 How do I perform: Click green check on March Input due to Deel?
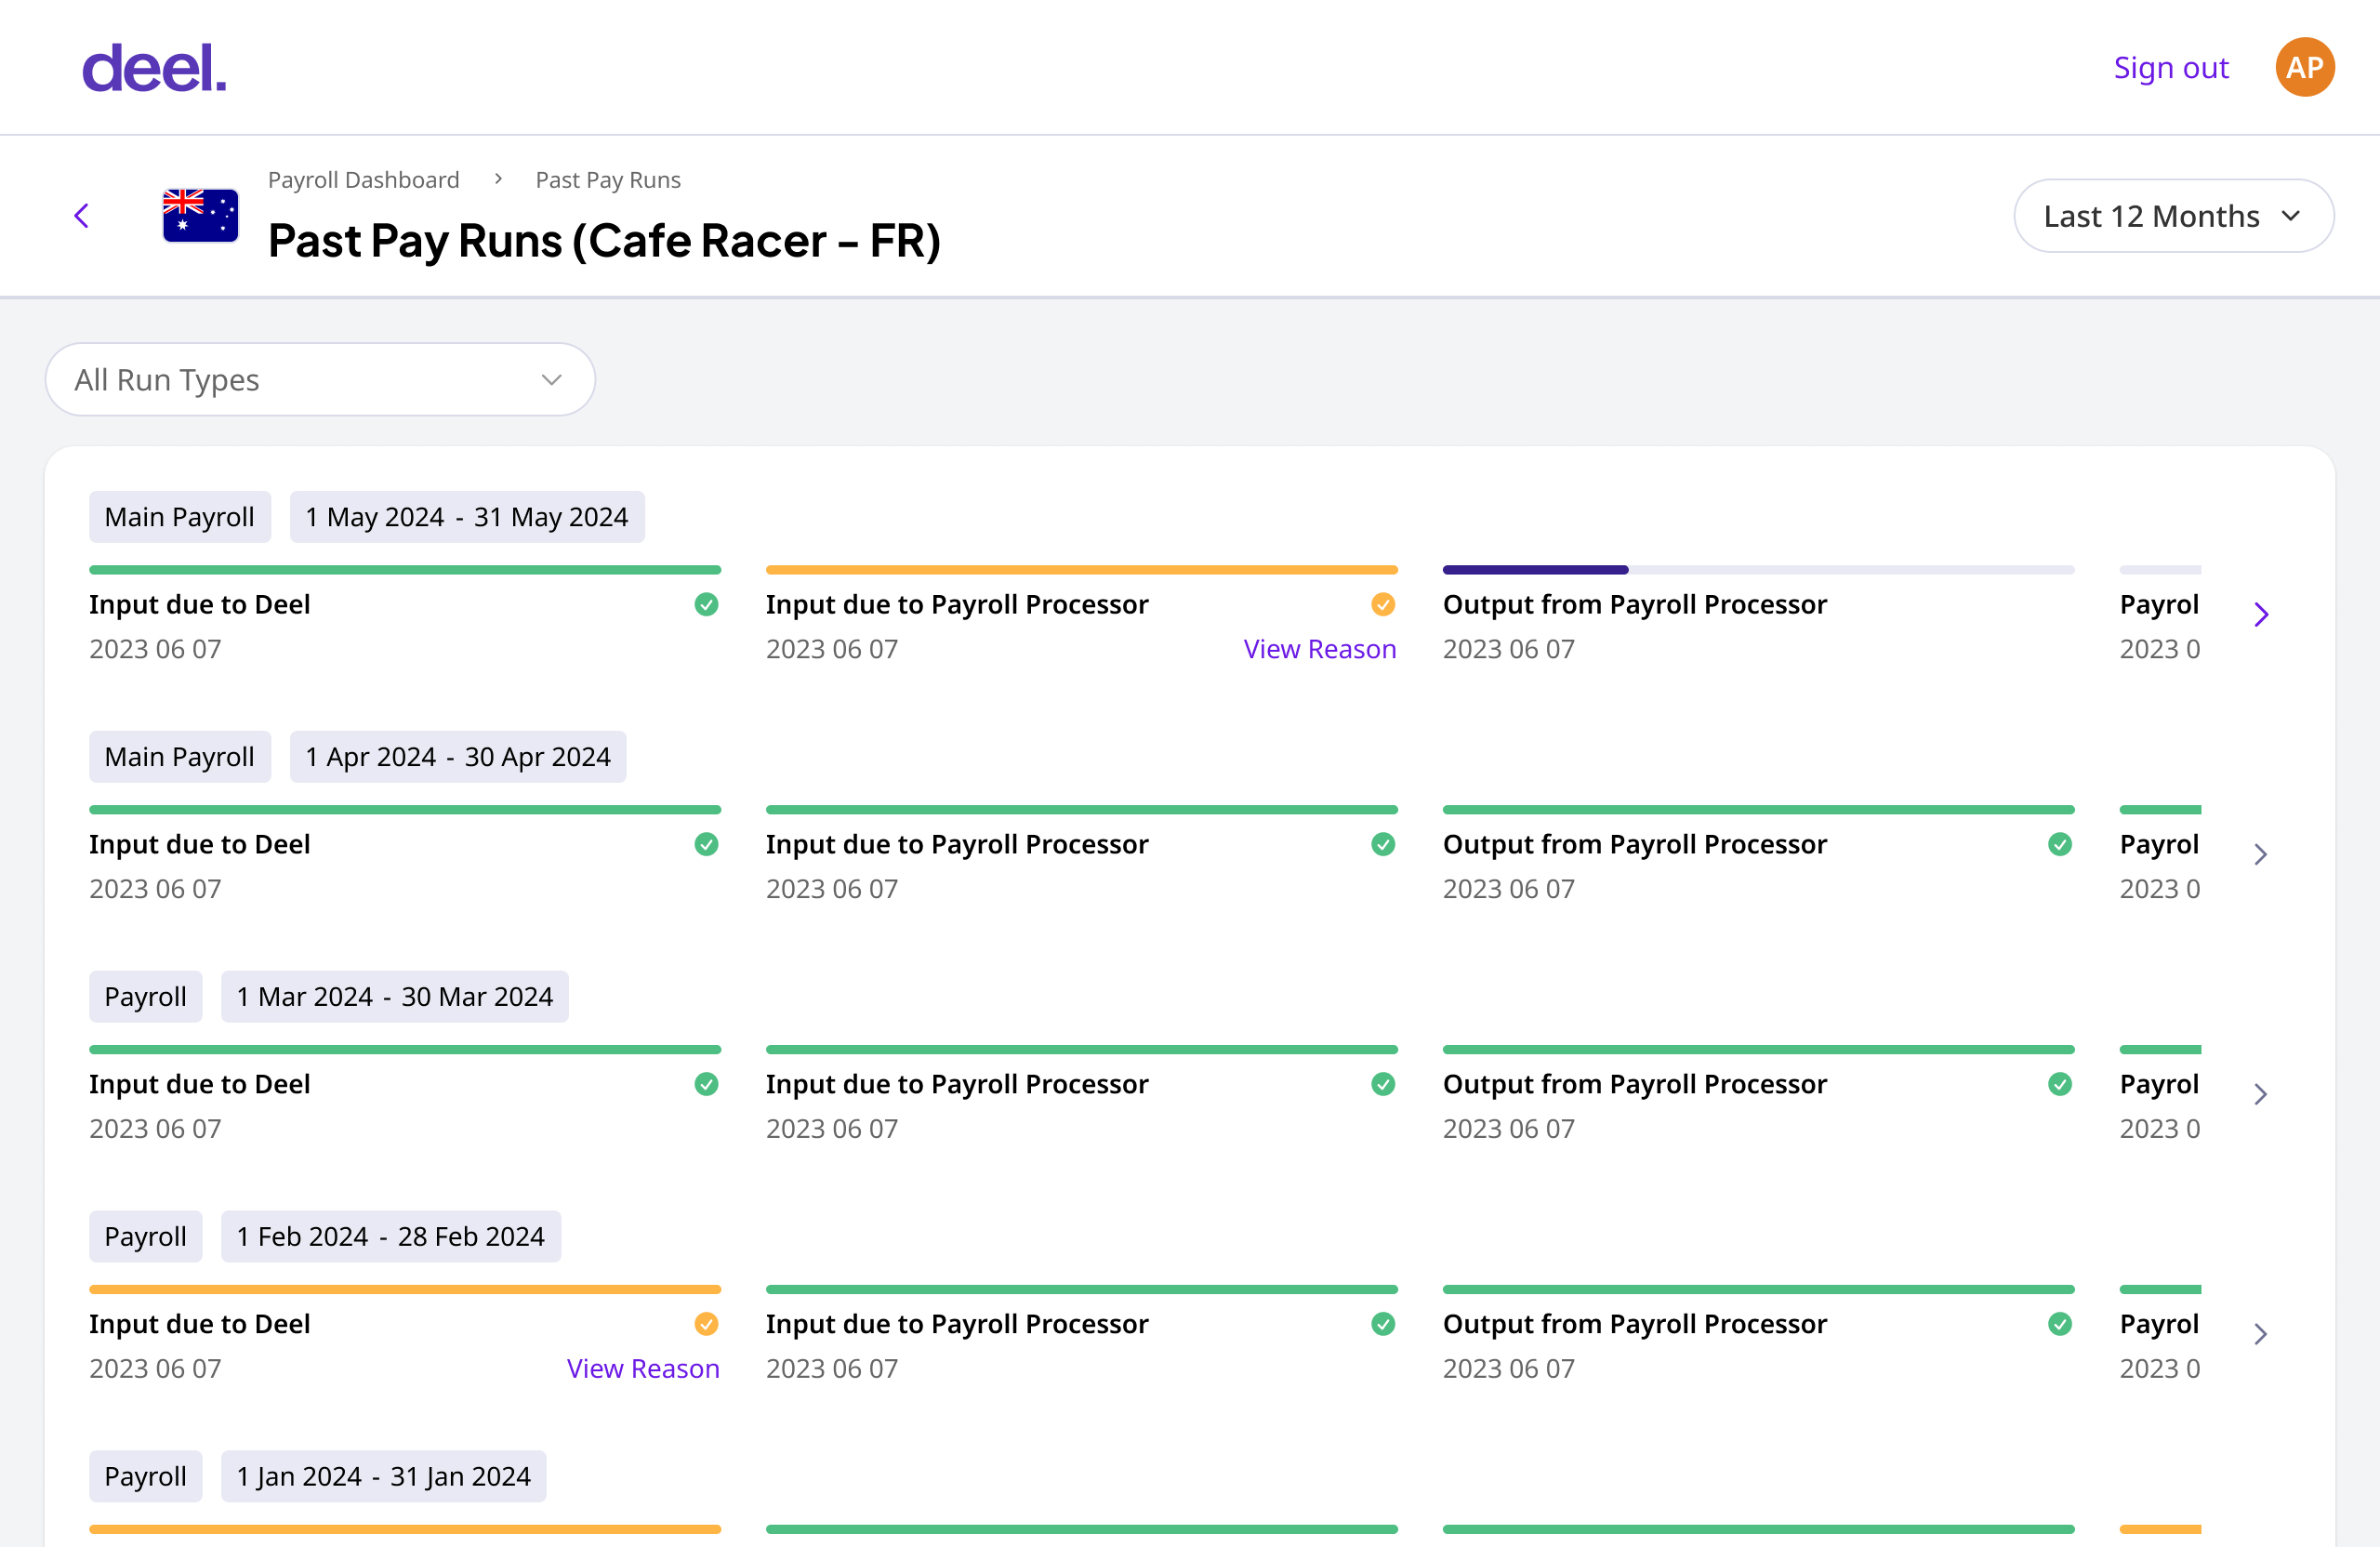706,1084
